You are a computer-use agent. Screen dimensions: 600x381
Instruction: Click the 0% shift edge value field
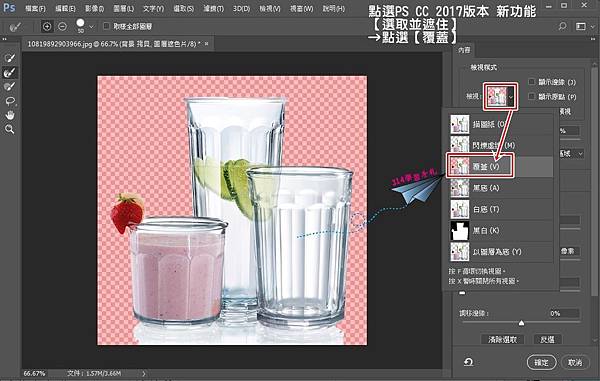click(x=564, y=313)
